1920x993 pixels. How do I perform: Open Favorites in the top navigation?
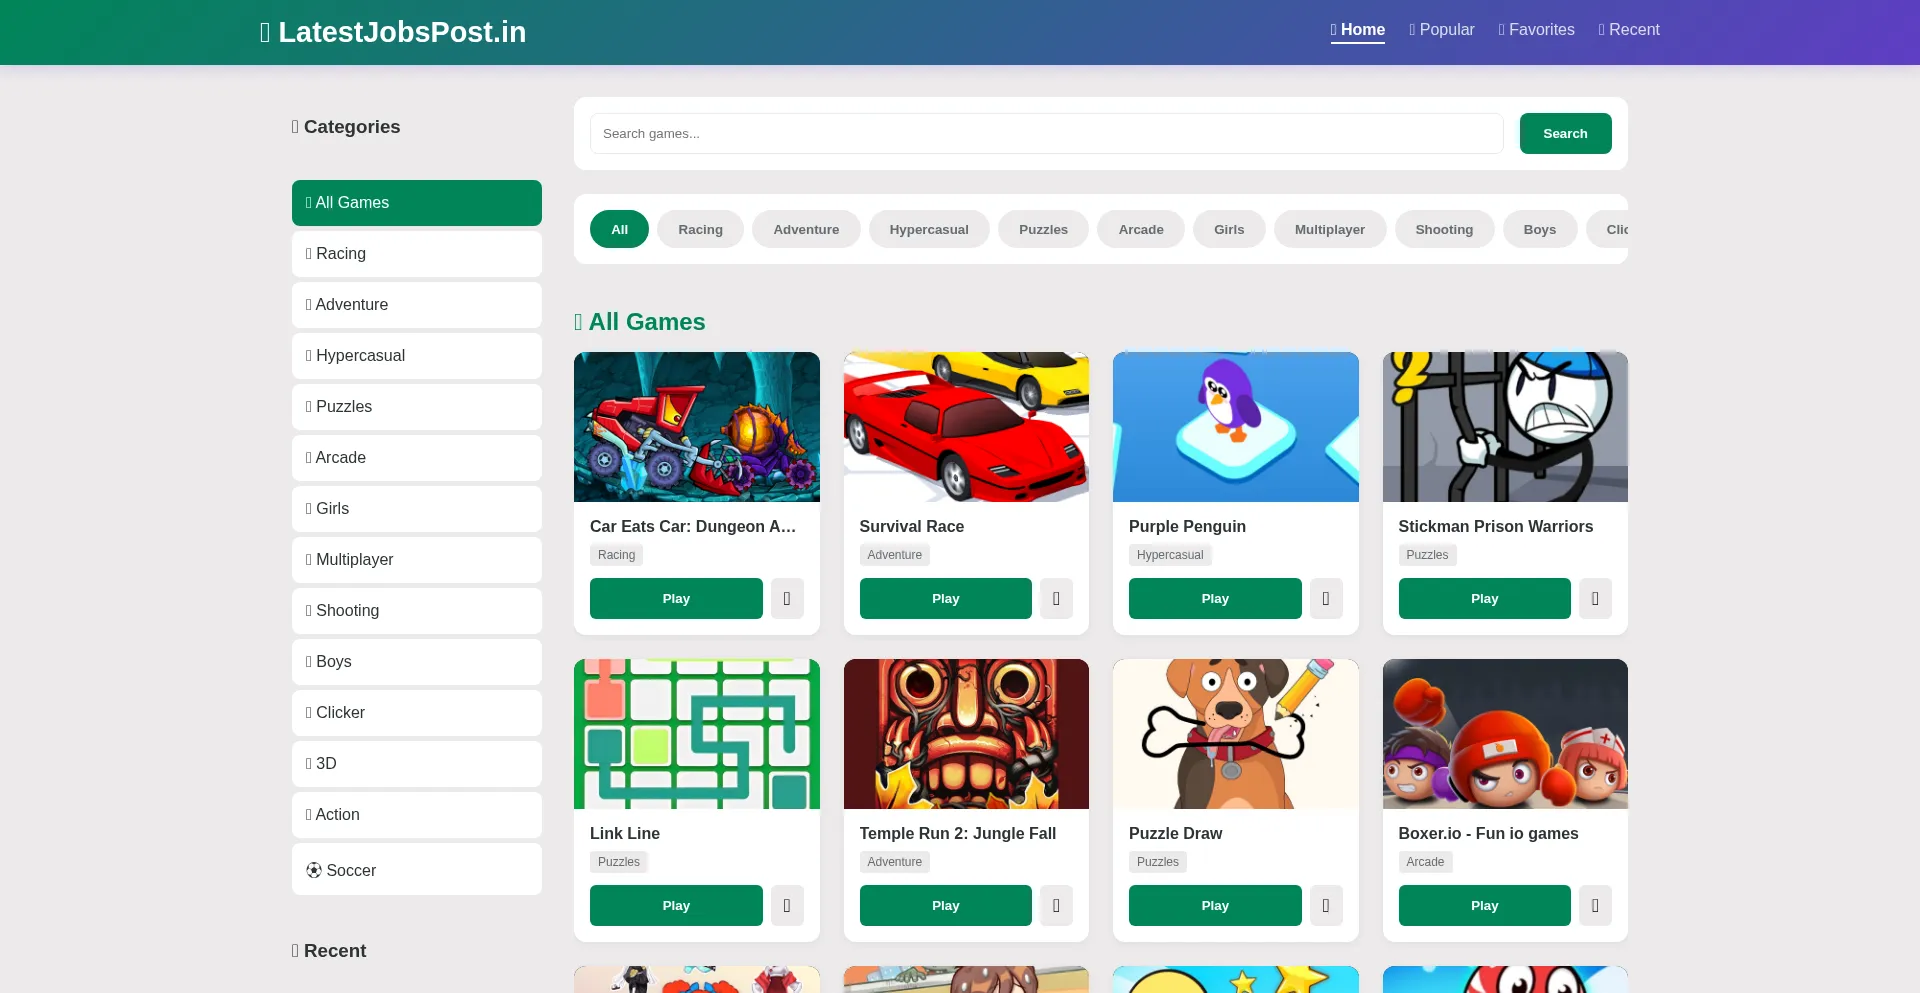coord(1536,30)
